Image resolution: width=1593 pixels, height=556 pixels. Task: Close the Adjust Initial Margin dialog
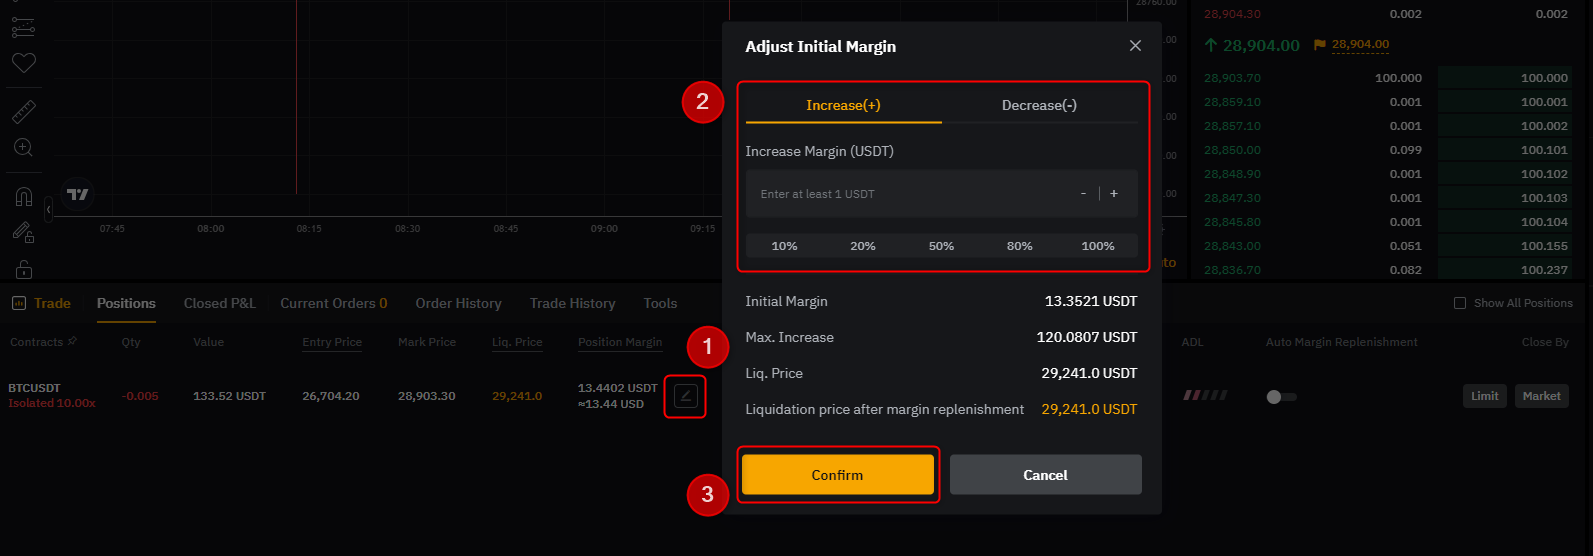1135,46
